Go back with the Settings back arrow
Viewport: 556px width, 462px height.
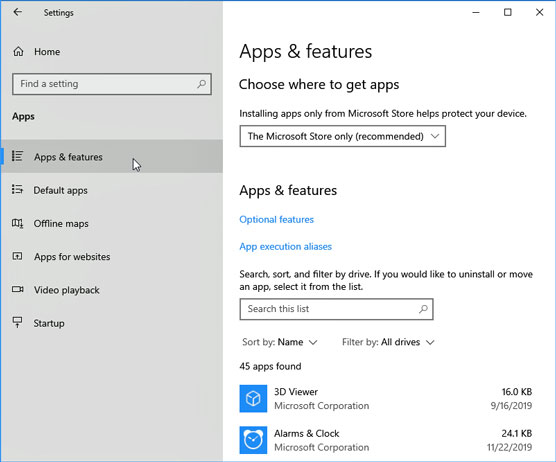17,12
